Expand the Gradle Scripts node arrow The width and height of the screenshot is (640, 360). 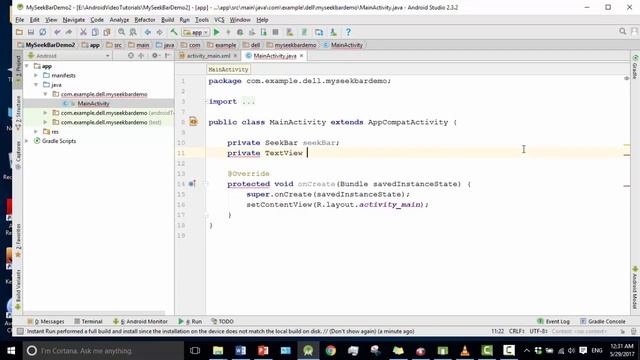(27, 141)
